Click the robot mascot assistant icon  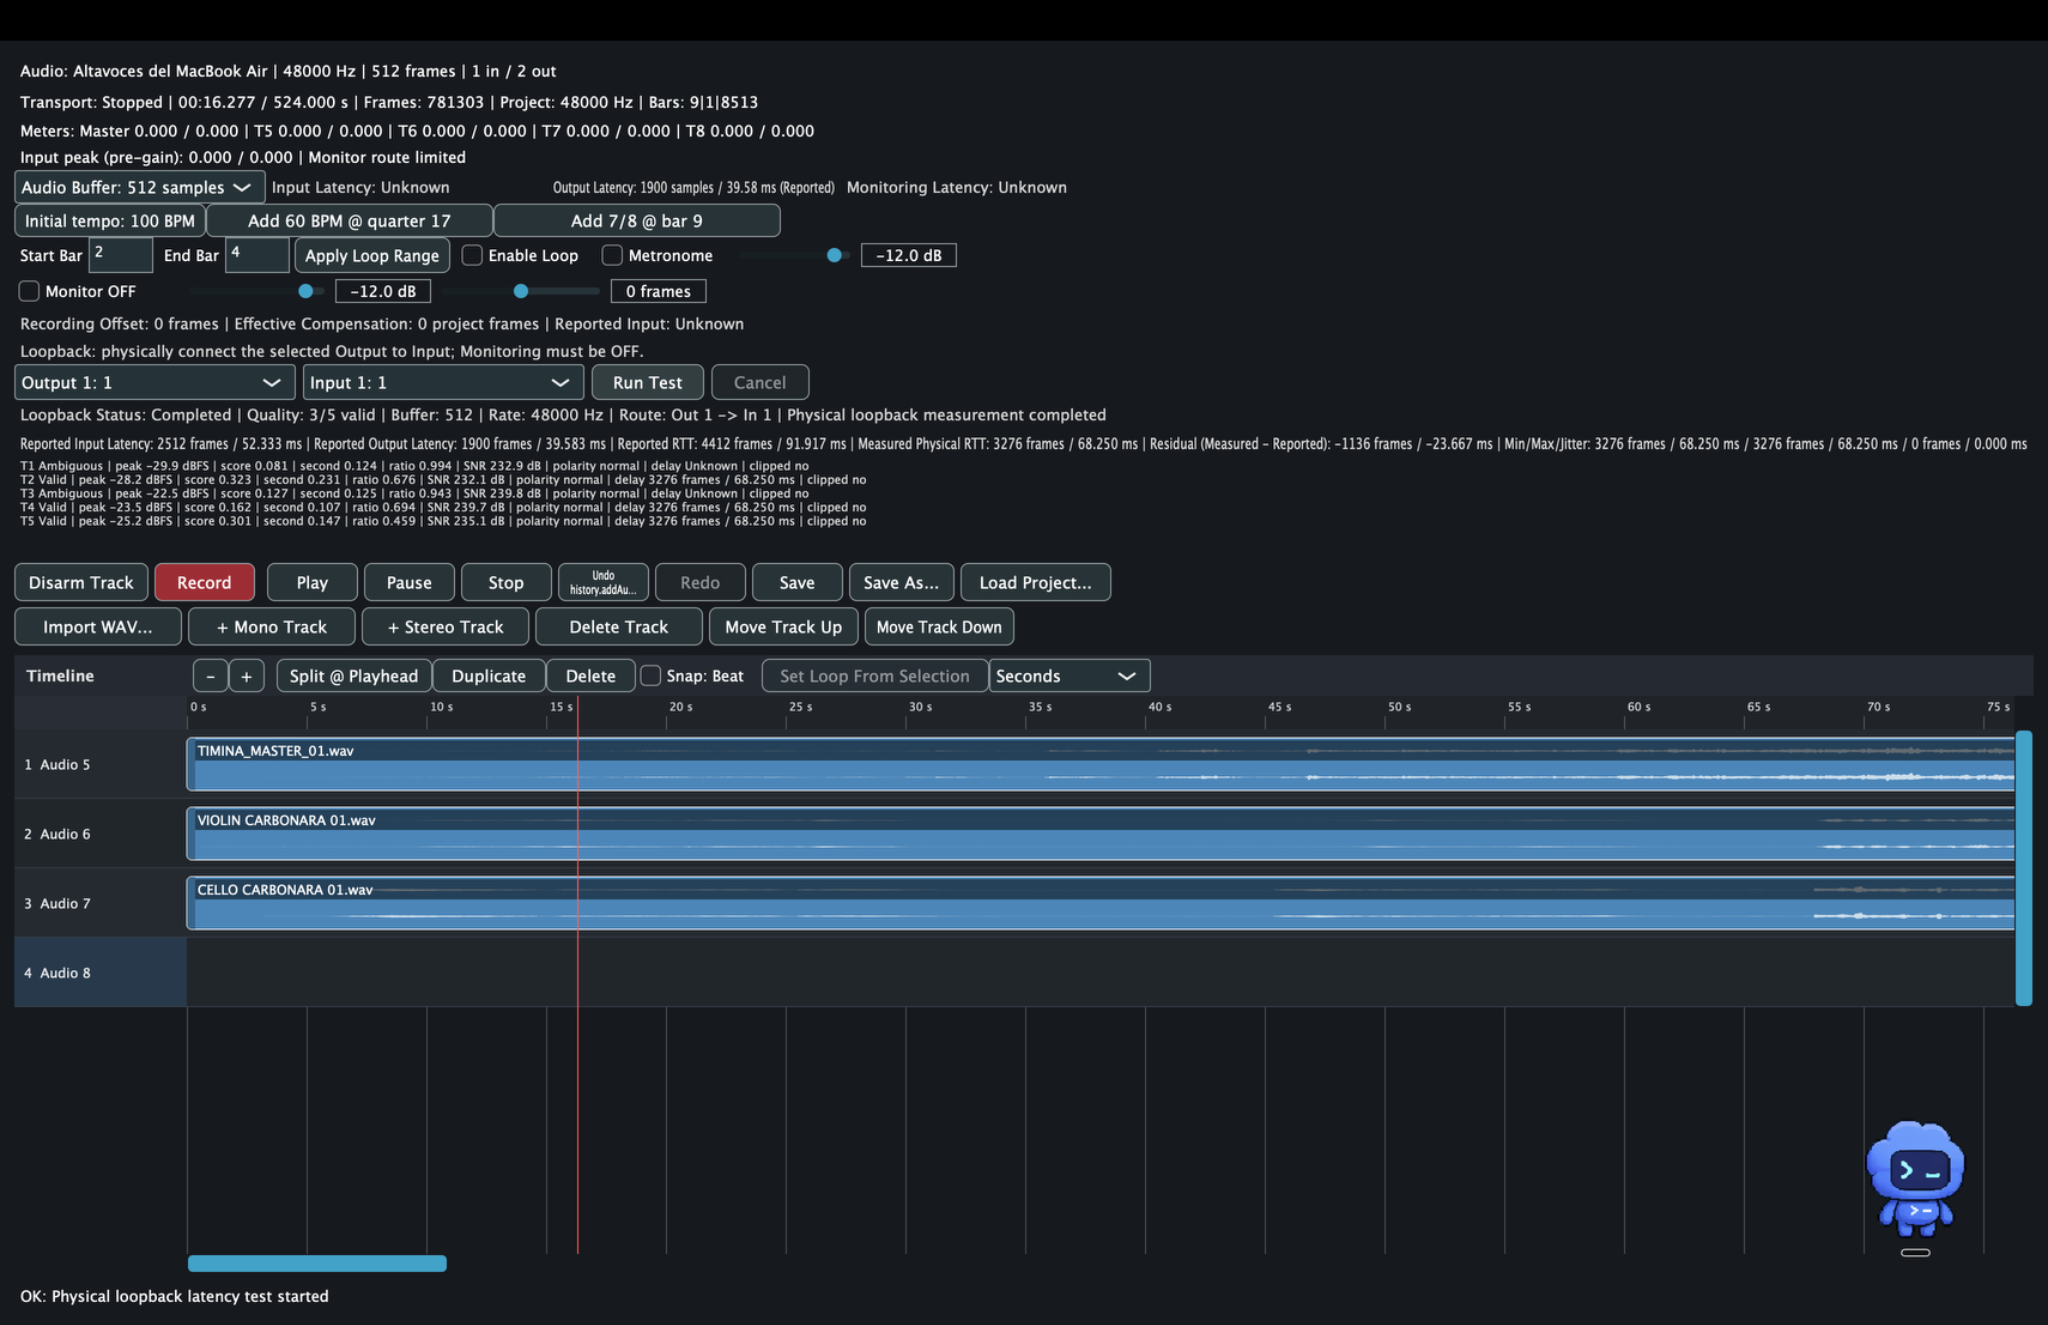tap(1915, 1180)
